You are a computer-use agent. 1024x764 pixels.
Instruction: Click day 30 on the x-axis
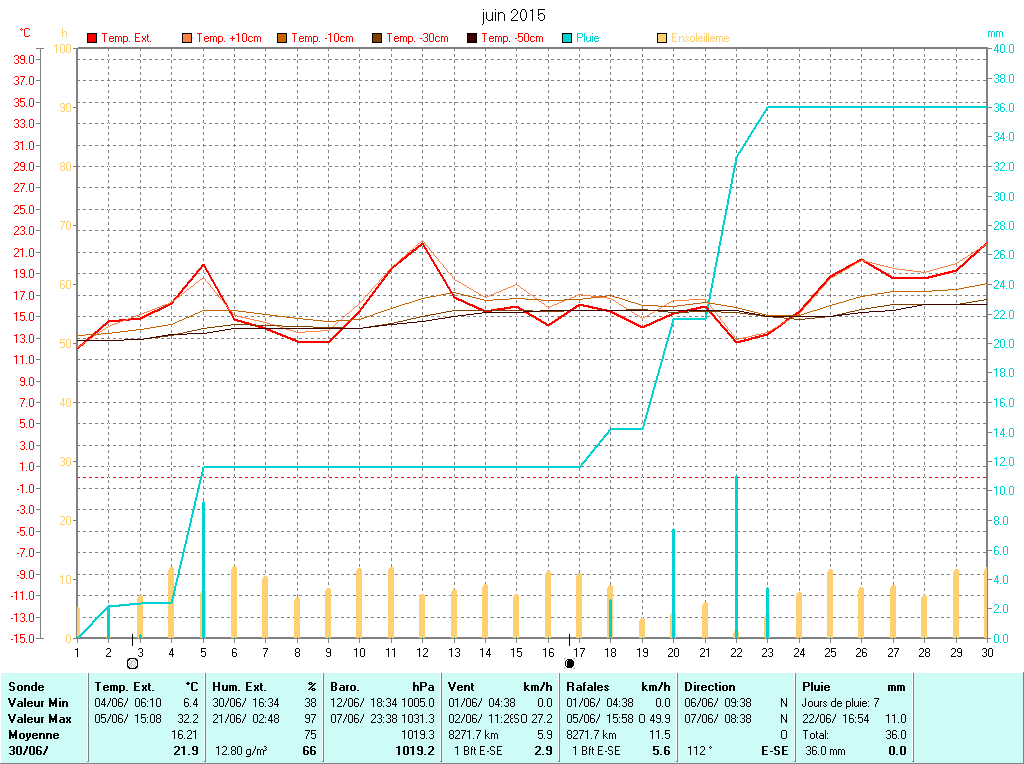[x=986, y=652]
